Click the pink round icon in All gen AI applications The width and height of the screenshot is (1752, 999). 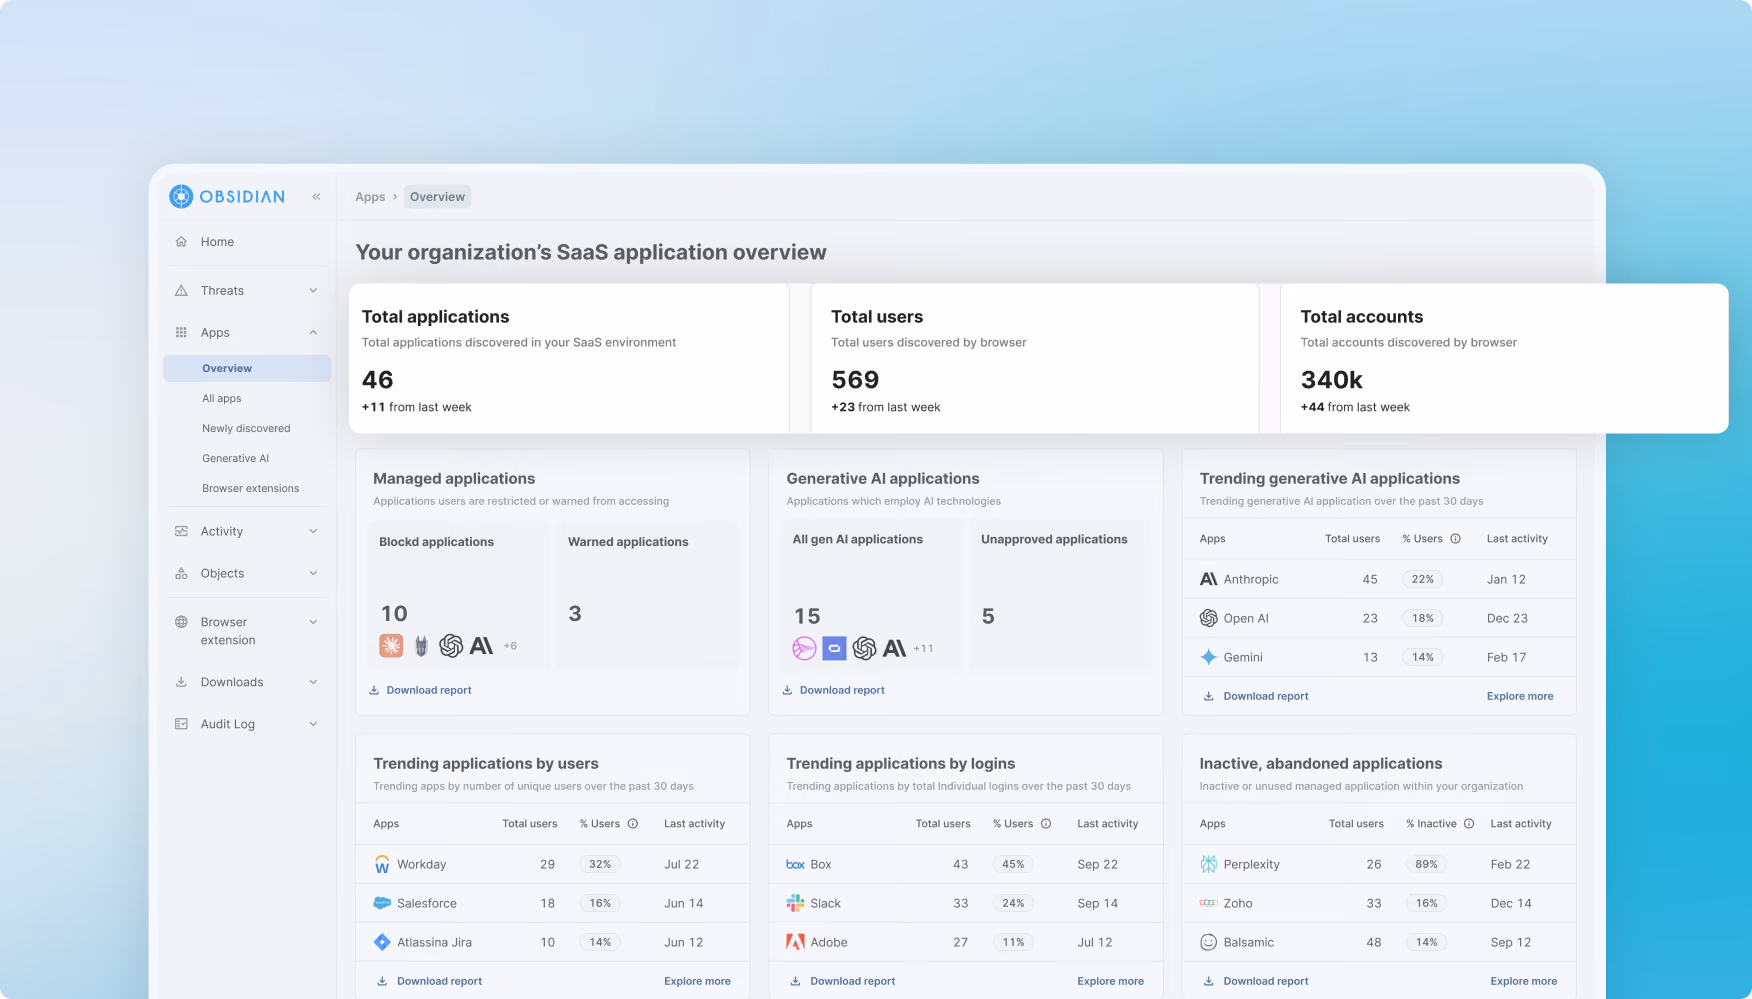pos(804,648)
